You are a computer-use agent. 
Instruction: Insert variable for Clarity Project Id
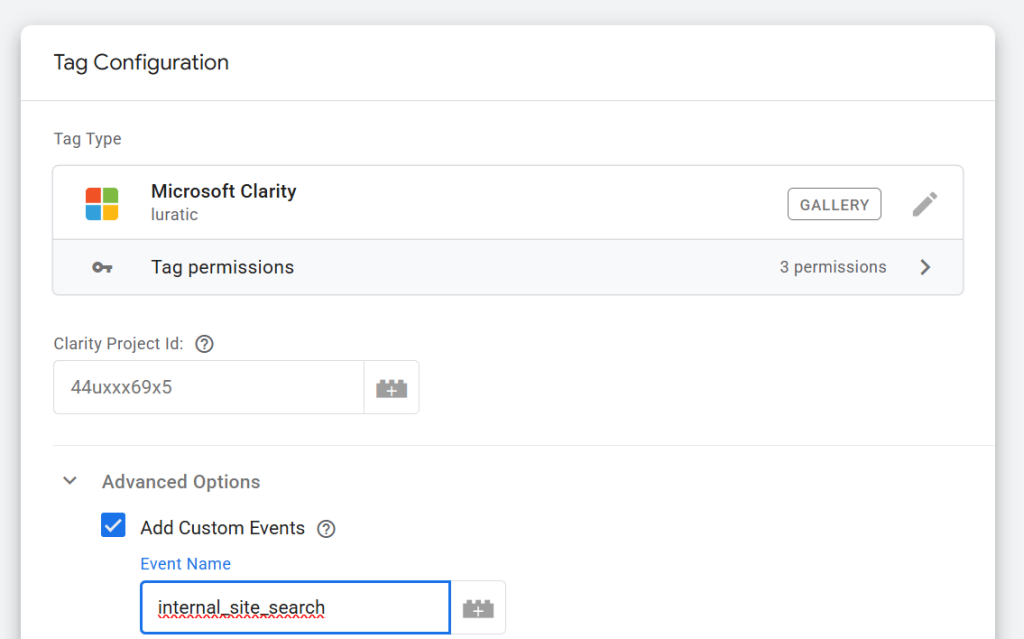392,387
